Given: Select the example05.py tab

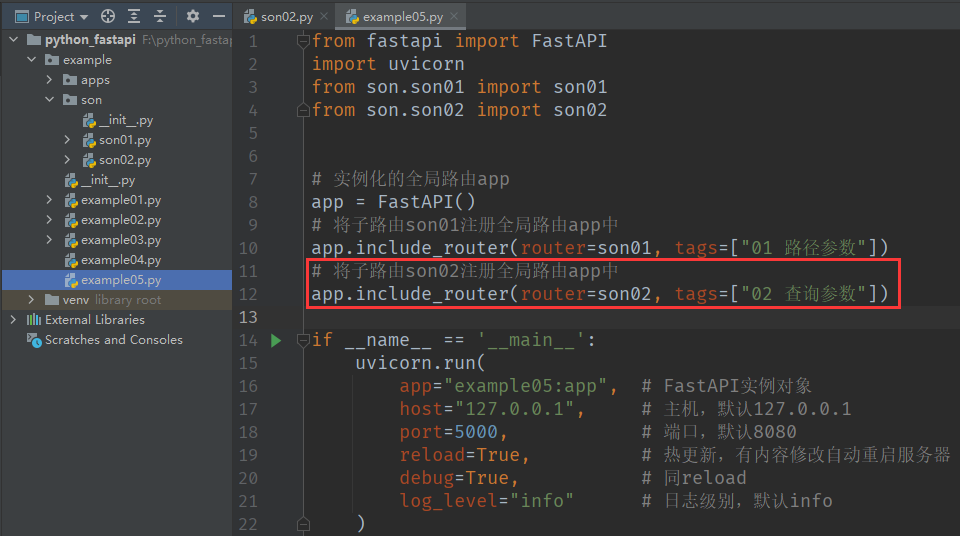Looking at the screenshot, I should tap(400, 17).
